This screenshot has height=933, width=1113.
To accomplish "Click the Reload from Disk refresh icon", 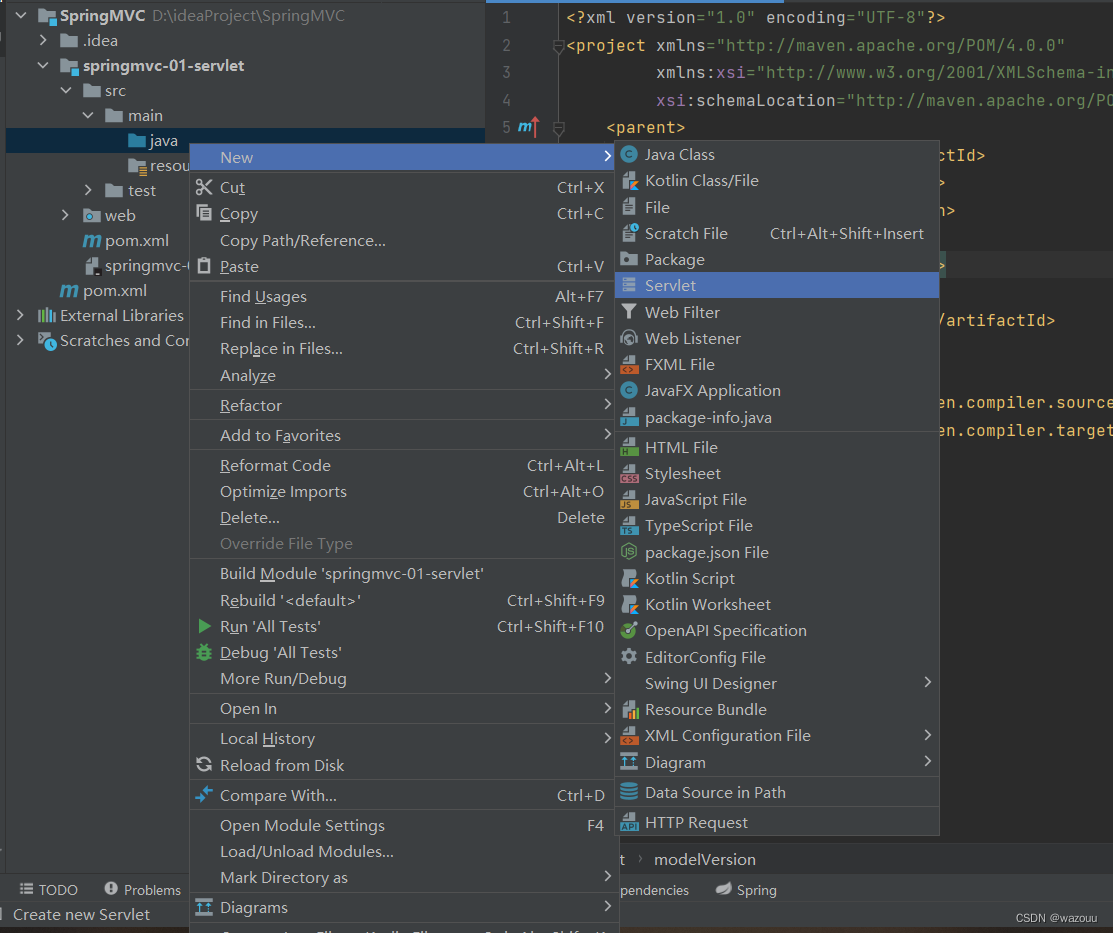I will (204, 765).
